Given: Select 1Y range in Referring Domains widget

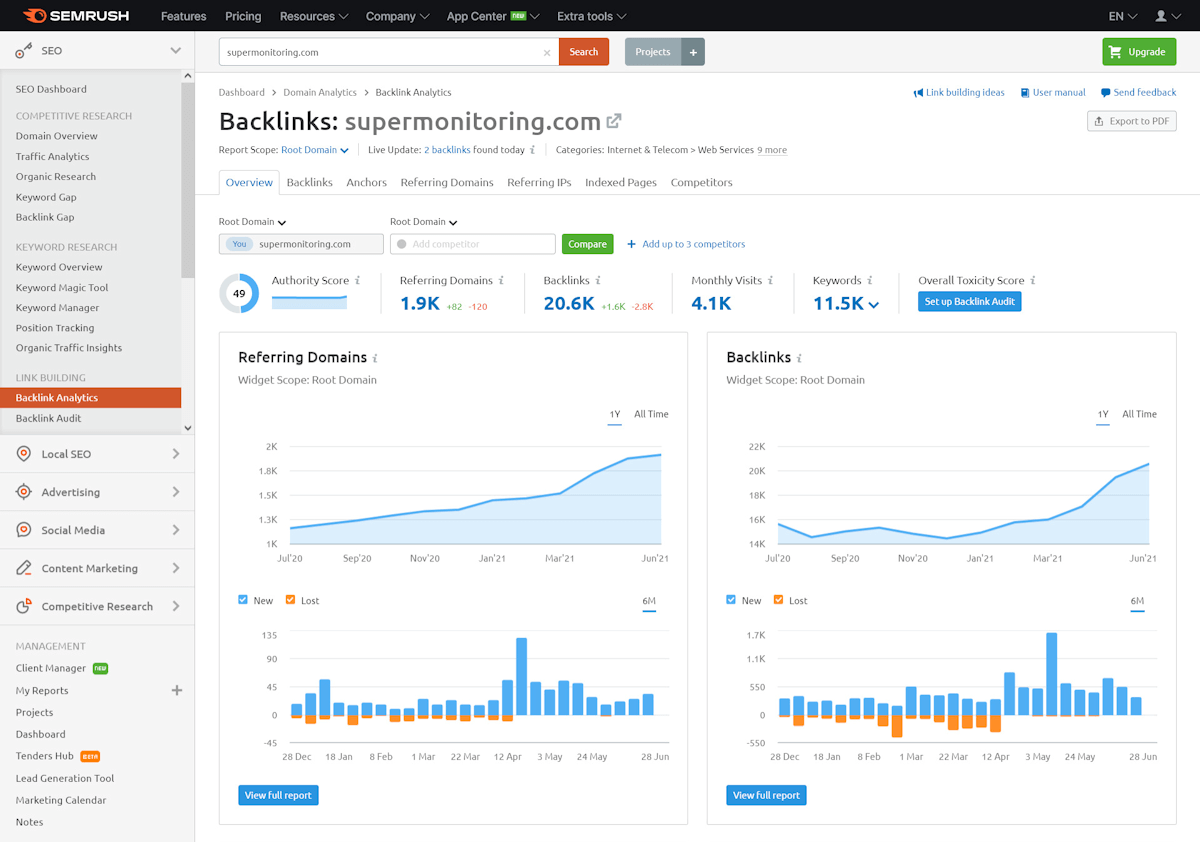Looking at the screenshot, I should coord(614,414).
